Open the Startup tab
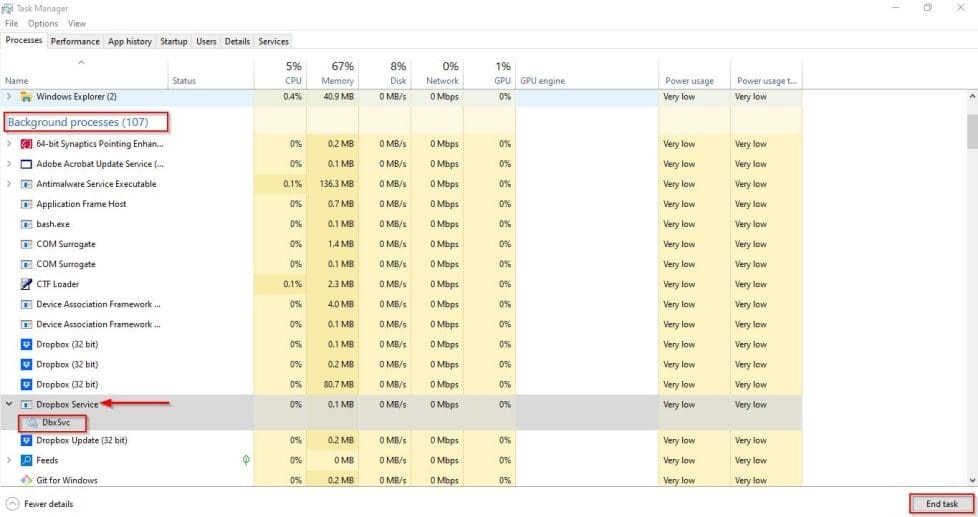Screen dimensions: 978x517 coord(173,41)
